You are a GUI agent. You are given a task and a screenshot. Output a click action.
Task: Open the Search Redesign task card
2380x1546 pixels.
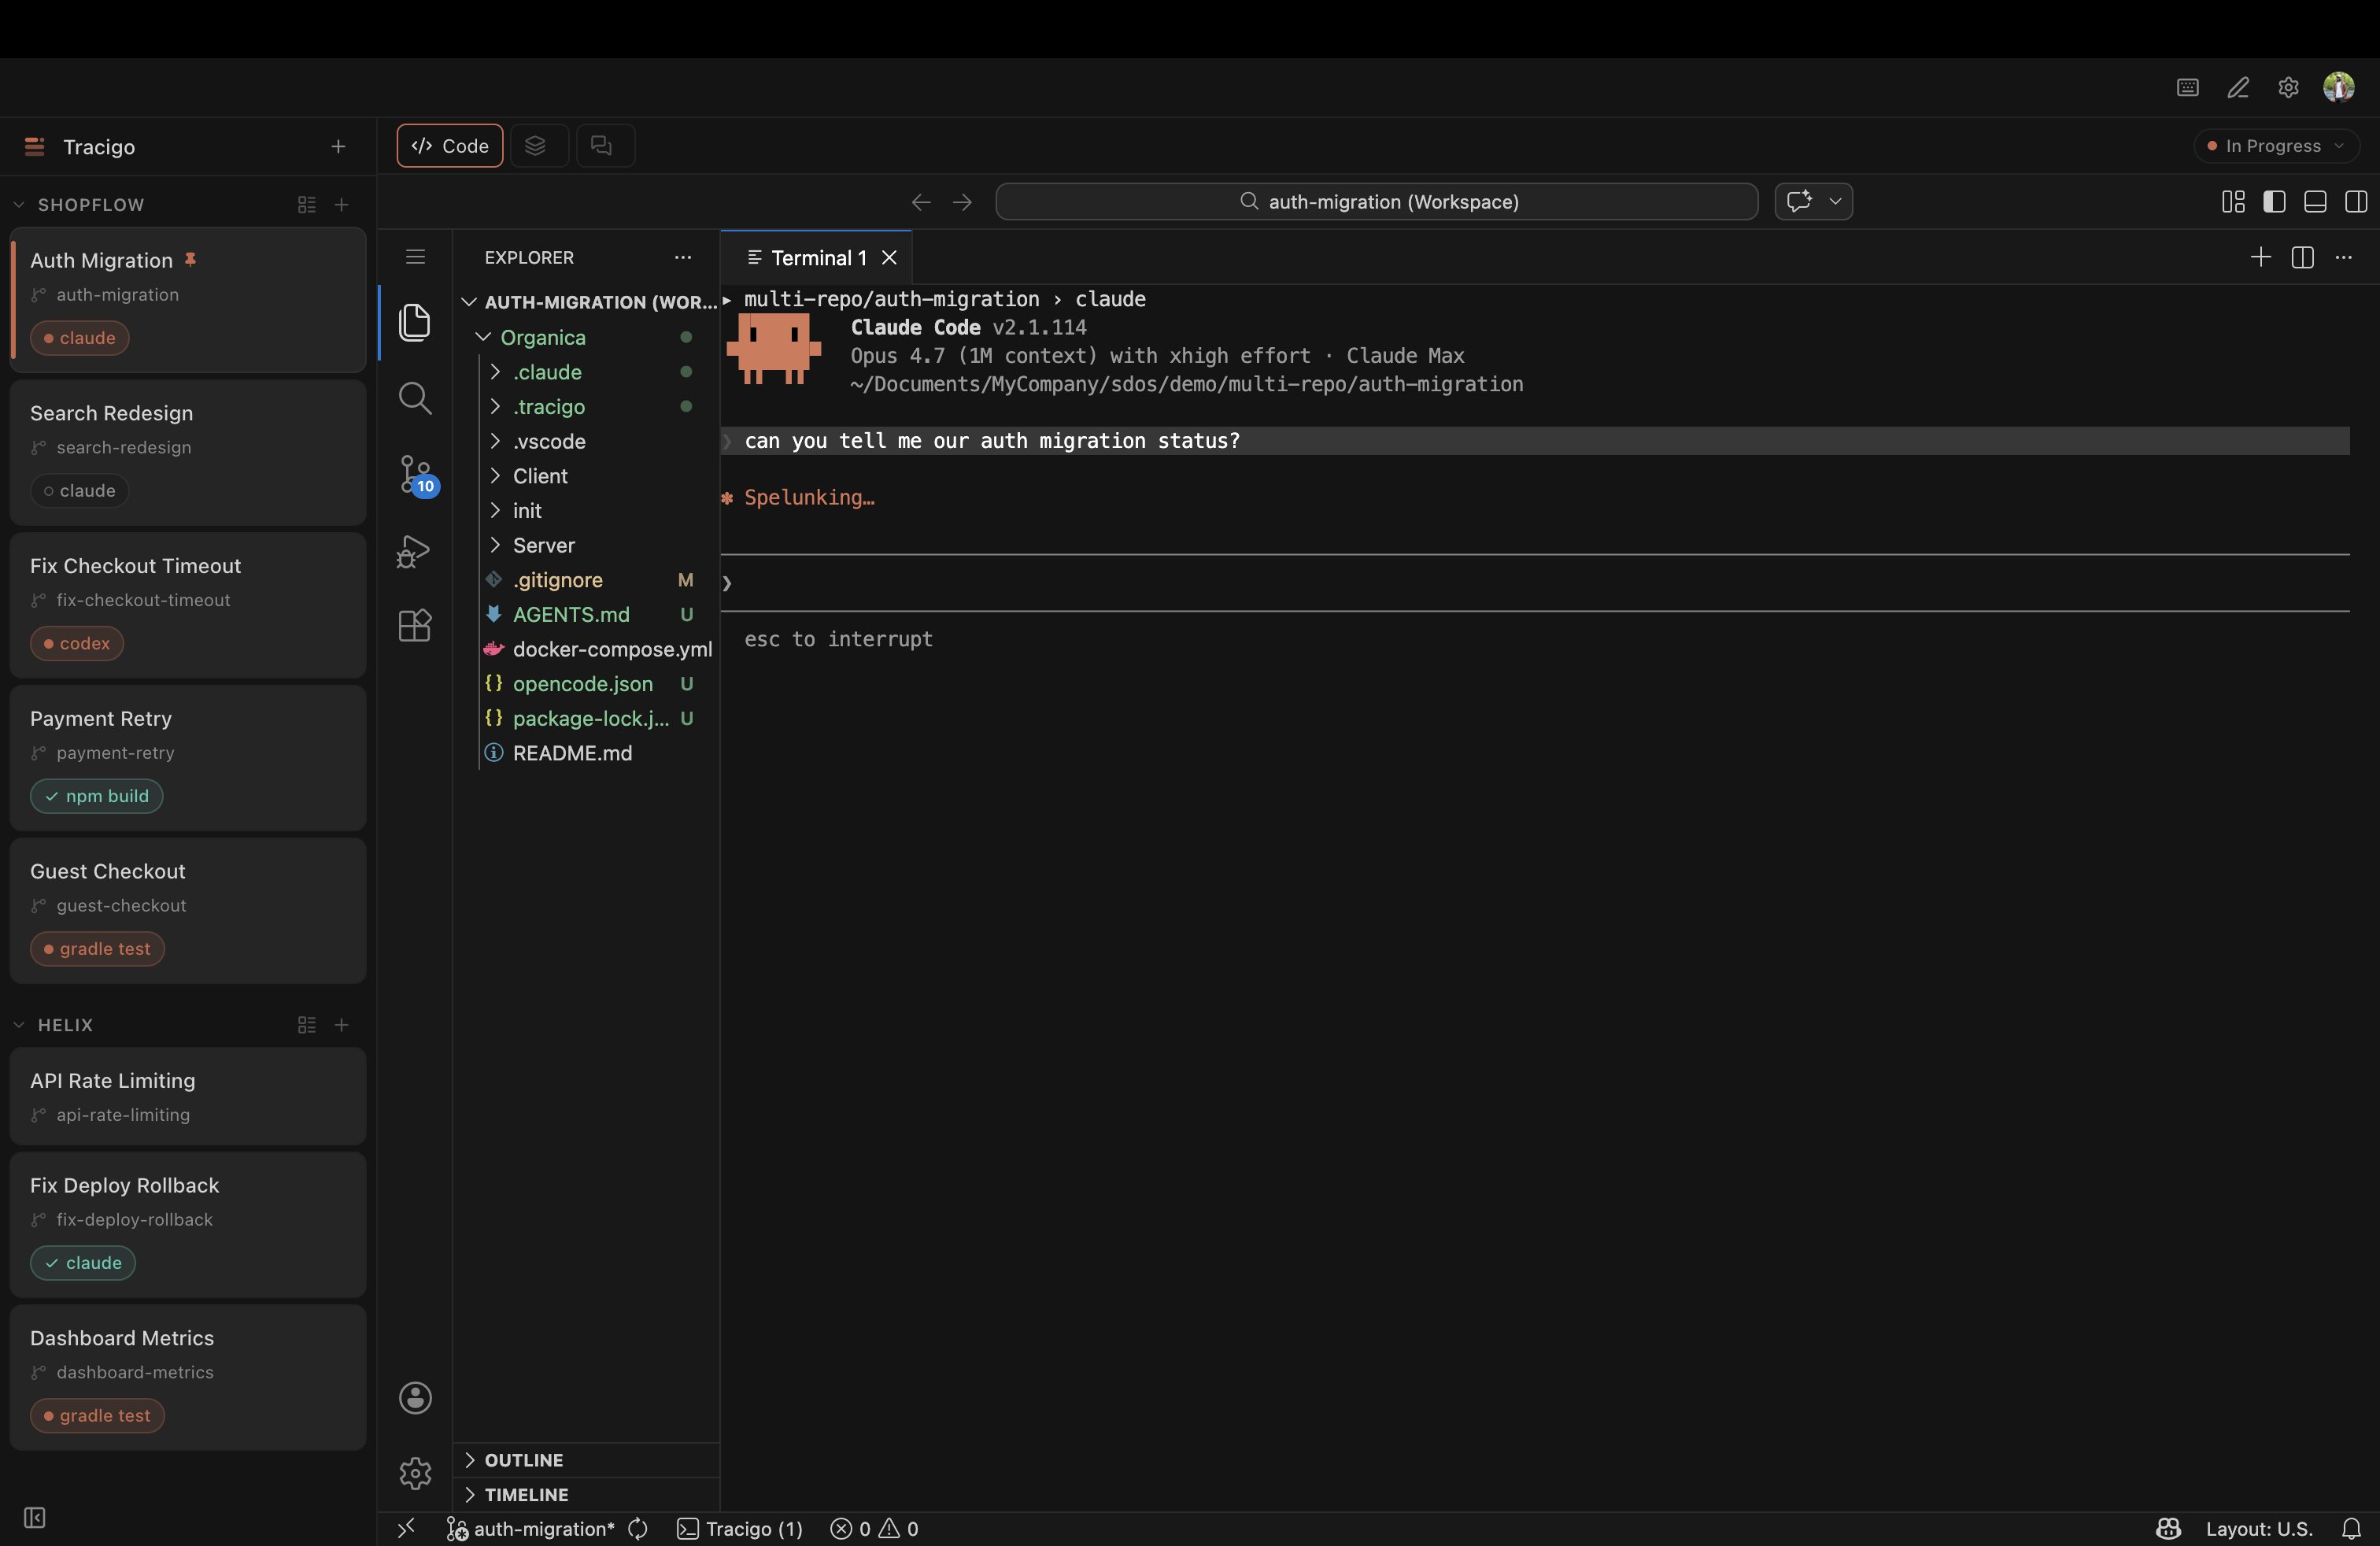(188, 452)
